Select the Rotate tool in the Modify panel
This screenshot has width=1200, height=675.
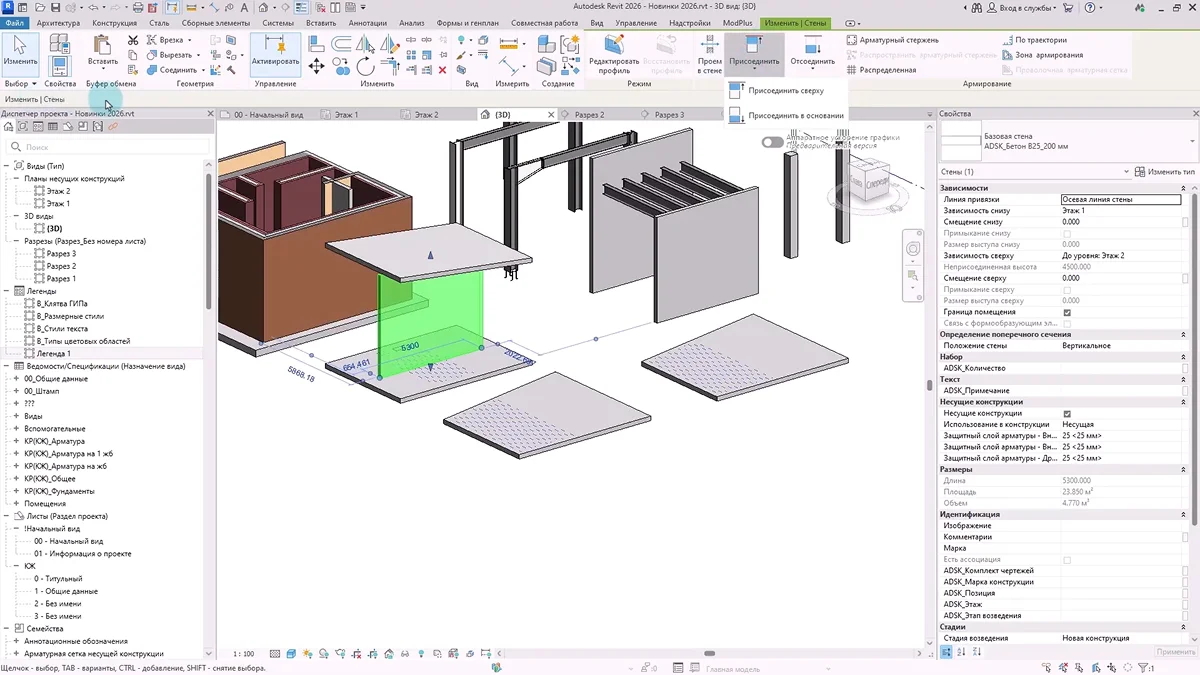pos(366,66)
